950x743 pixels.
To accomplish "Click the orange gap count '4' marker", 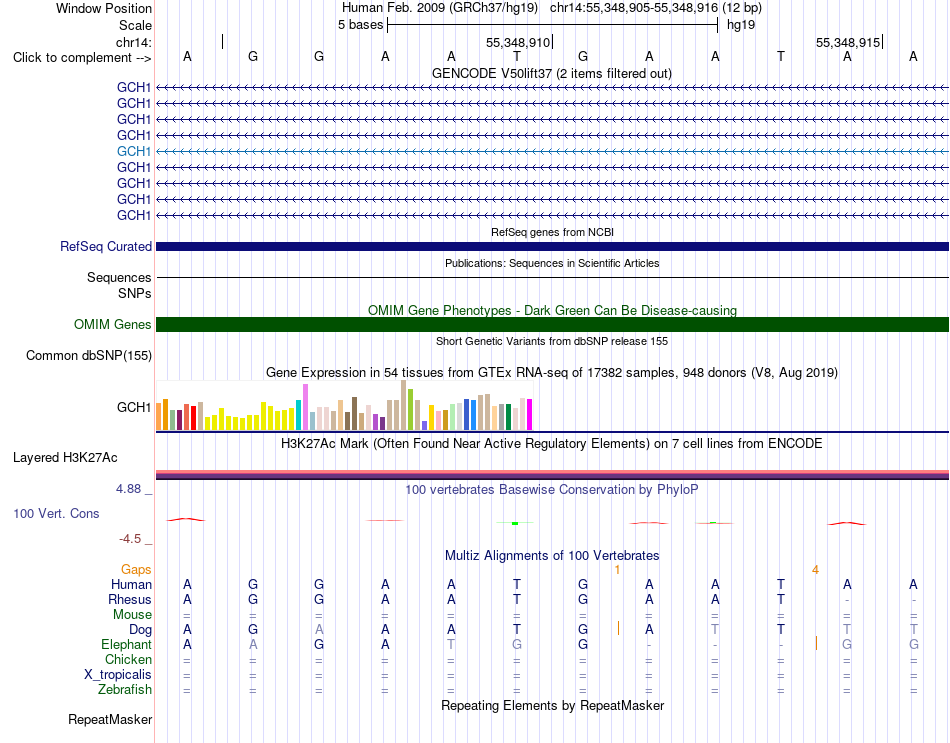I will click(x=815, y=570).
